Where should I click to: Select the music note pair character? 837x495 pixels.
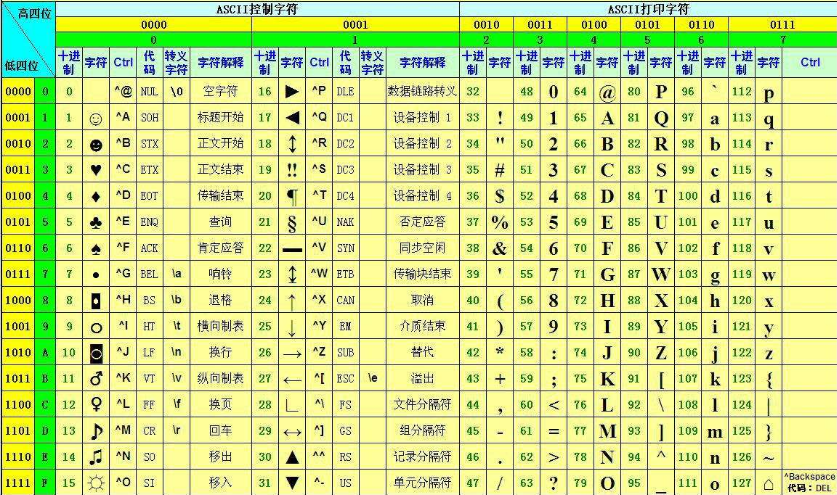click(x=96, y=457)
